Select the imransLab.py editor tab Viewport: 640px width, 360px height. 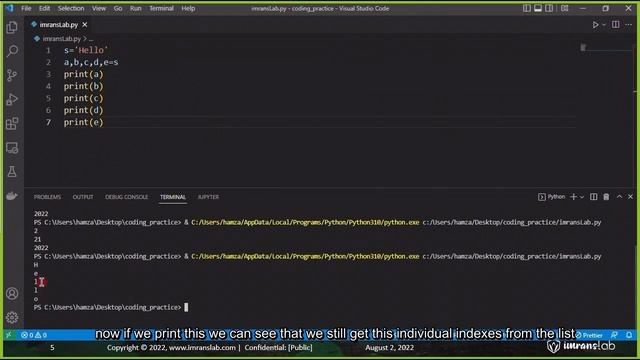pos(59,25)
